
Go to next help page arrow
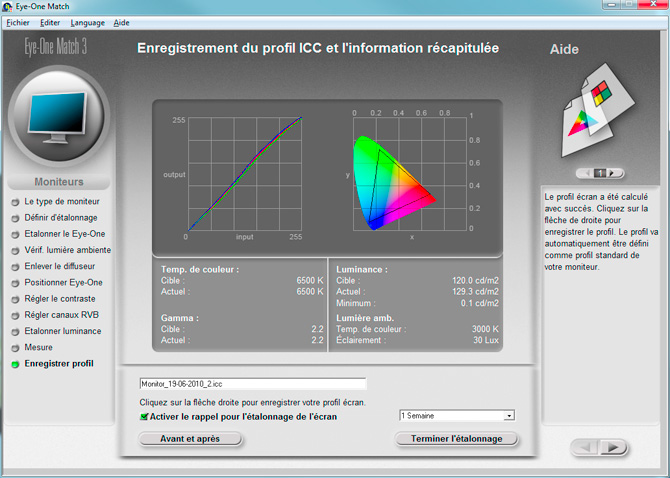pyautogui.click(x=612, y=173)
